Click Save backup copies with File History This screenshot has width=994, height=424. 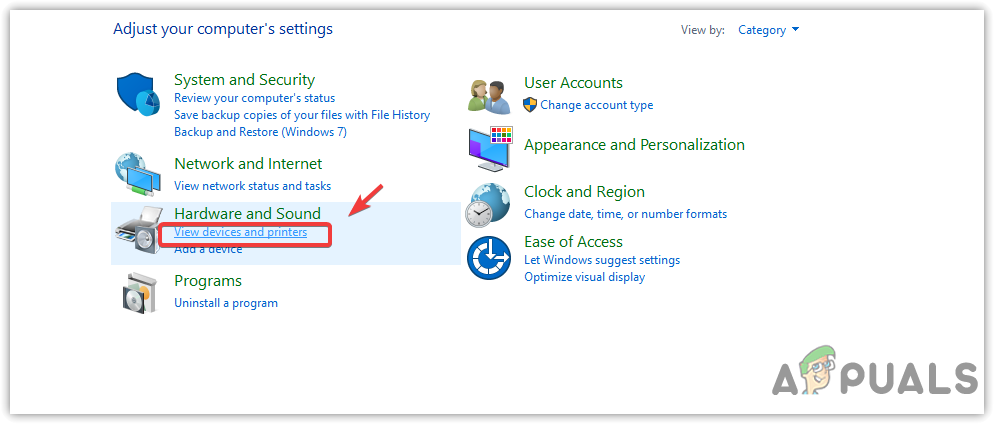pyautogui.click(x=302, y=115)
